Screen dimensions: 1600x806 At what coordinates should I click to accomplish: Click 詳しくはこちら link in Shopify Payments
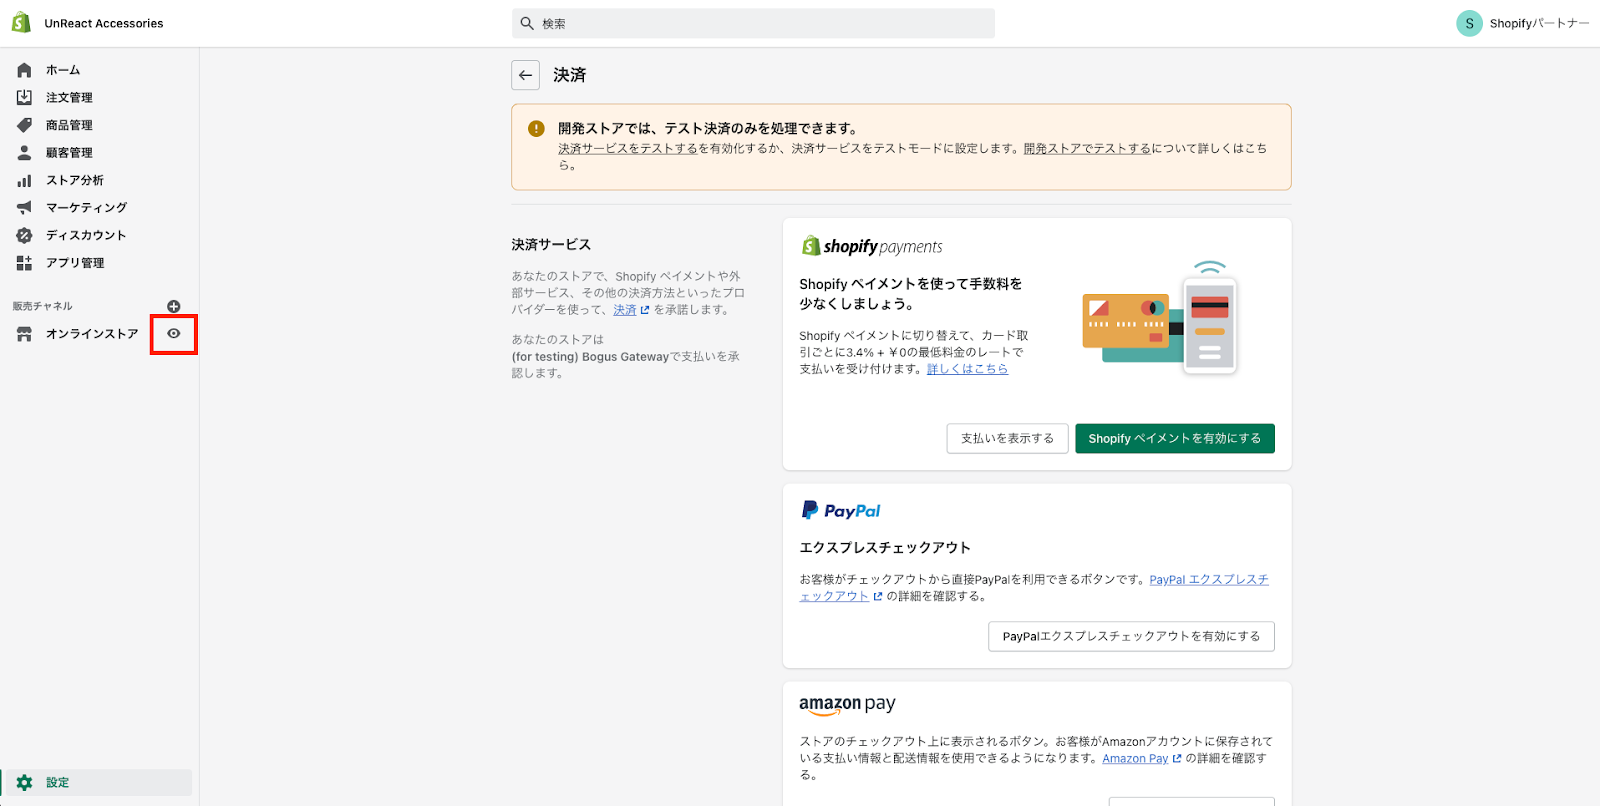tap(967, 369)
